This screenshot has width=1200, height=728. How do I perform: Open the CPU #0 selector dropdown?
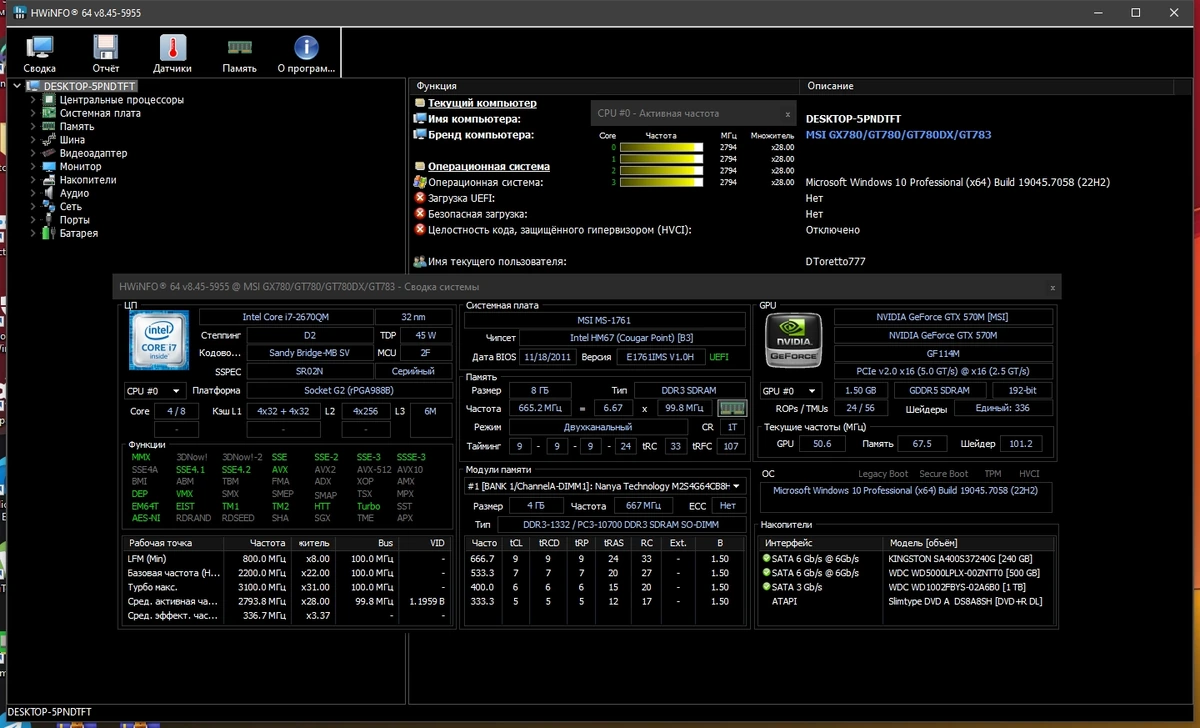tap(155, 390)
